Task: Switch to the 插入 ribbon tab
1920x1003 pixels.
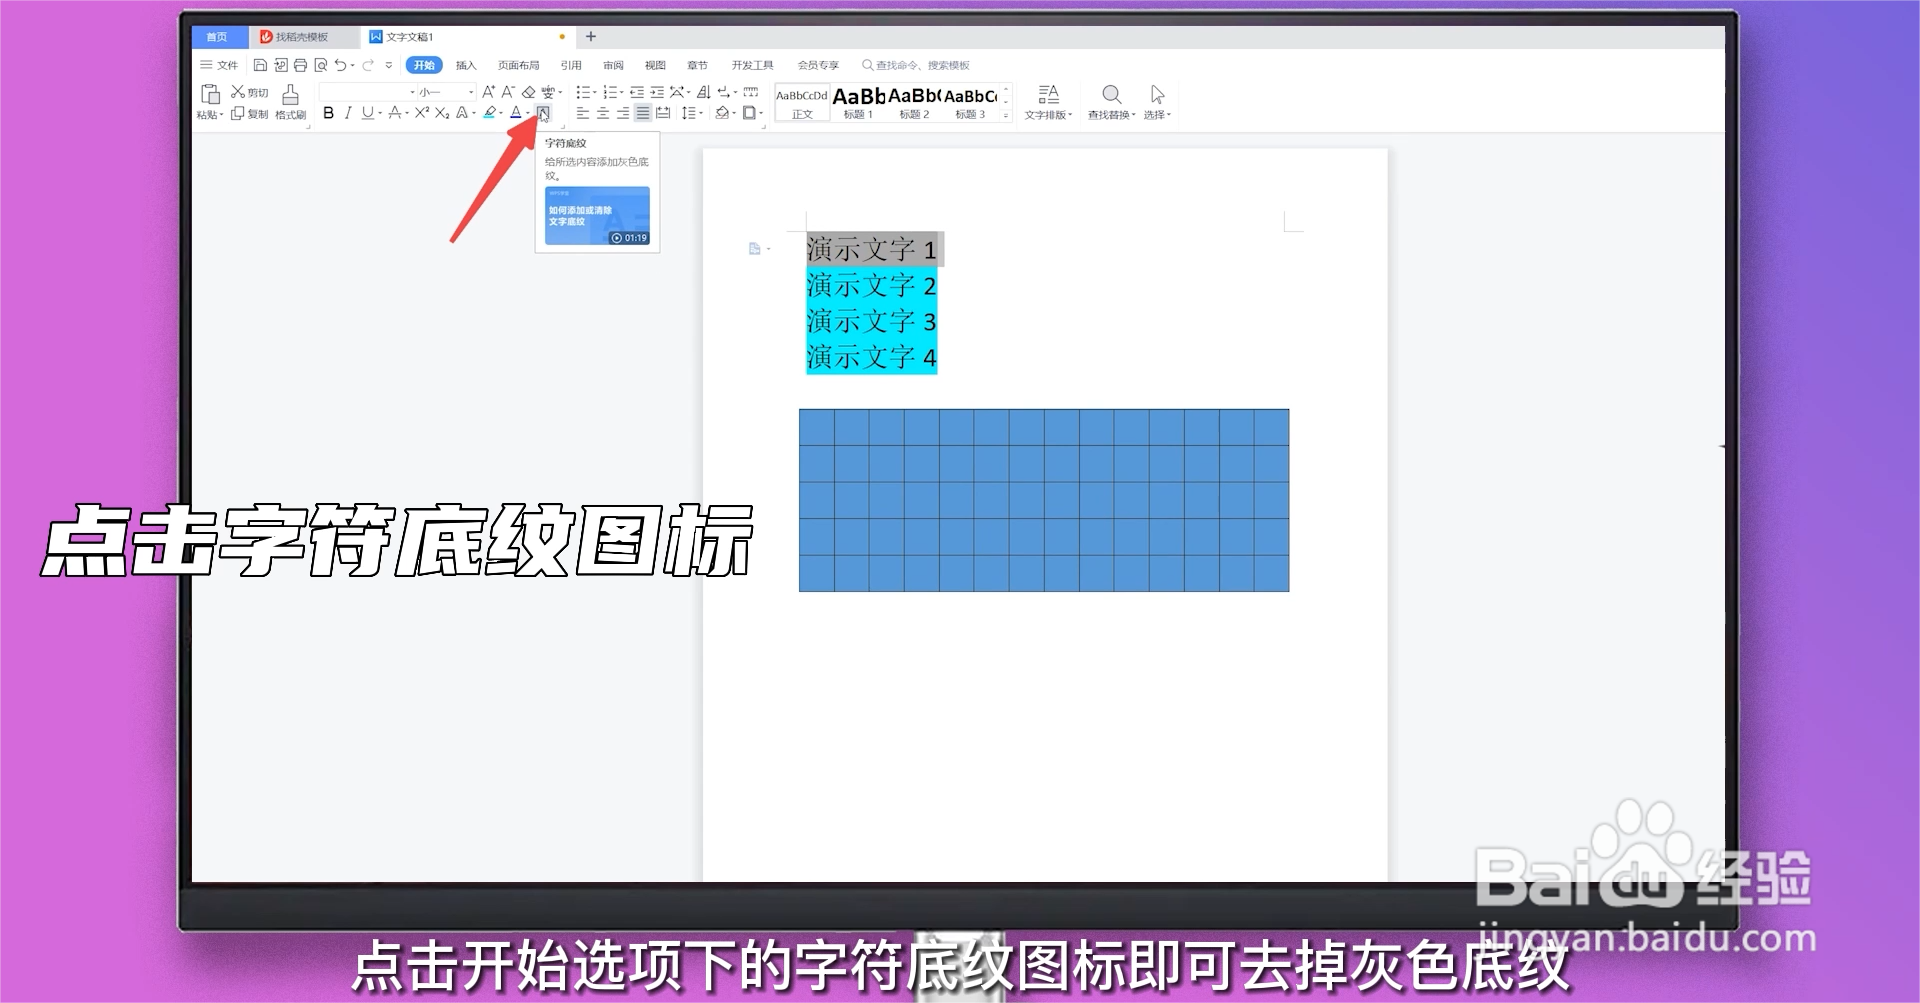Action: [x=466, y=65]
